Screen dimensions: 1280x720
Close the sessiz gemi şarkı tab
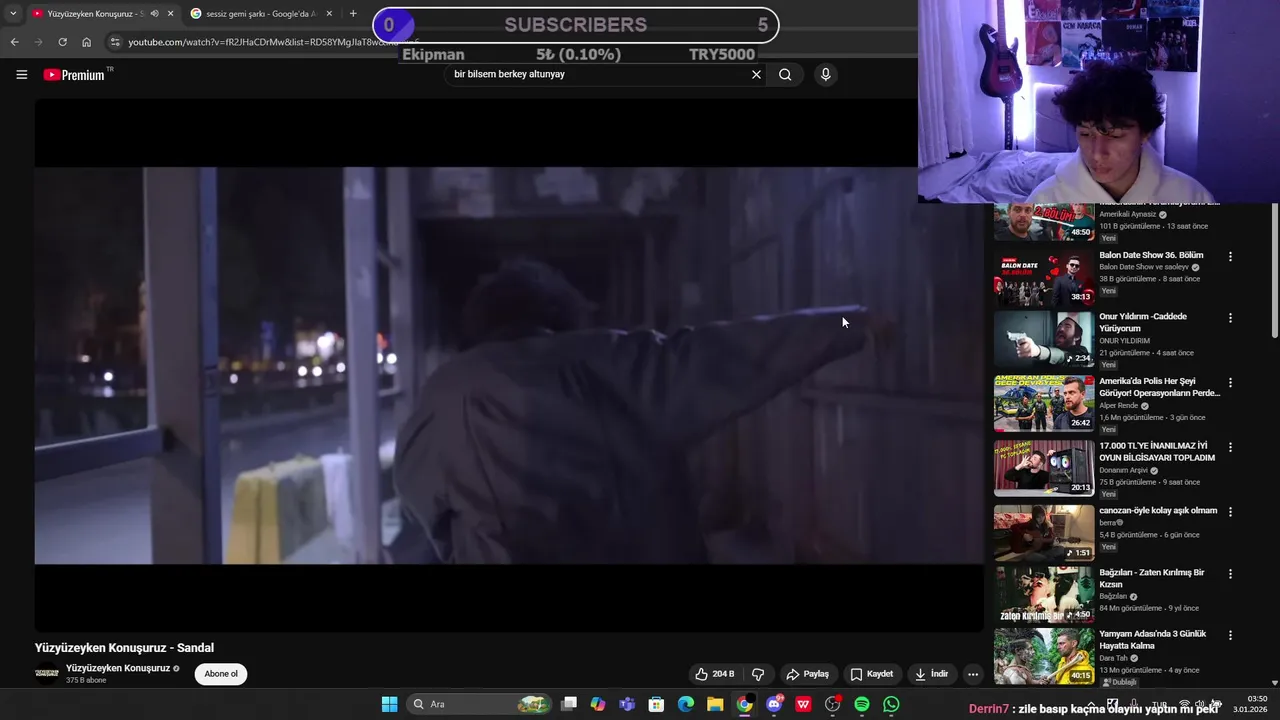[329, 14]
